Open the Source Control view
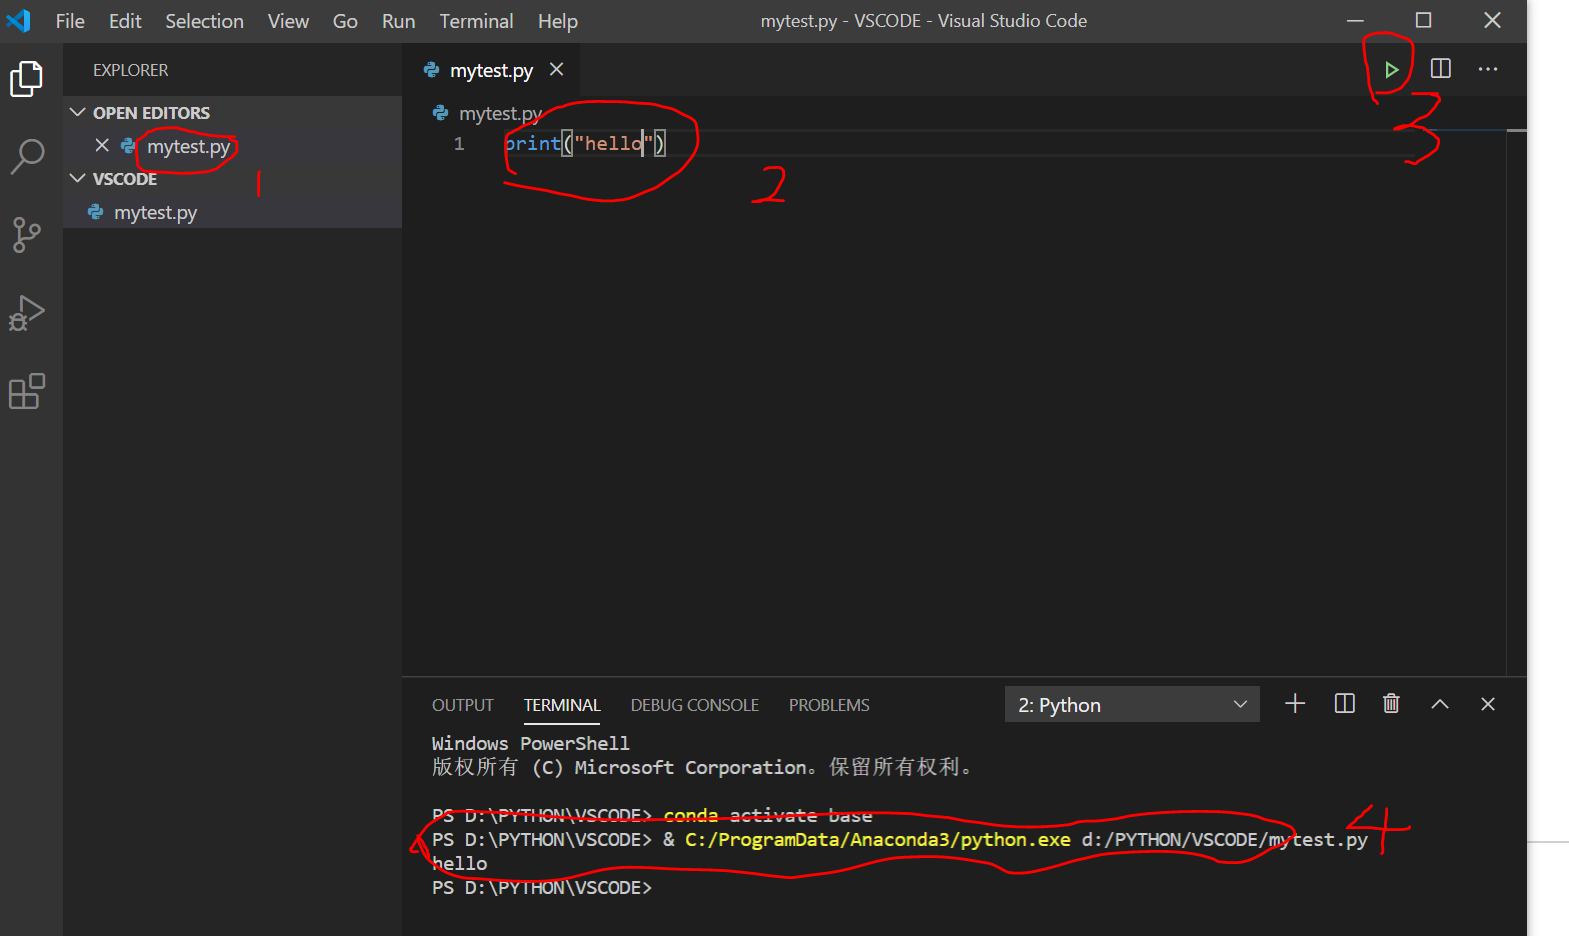 coord(27,235)
